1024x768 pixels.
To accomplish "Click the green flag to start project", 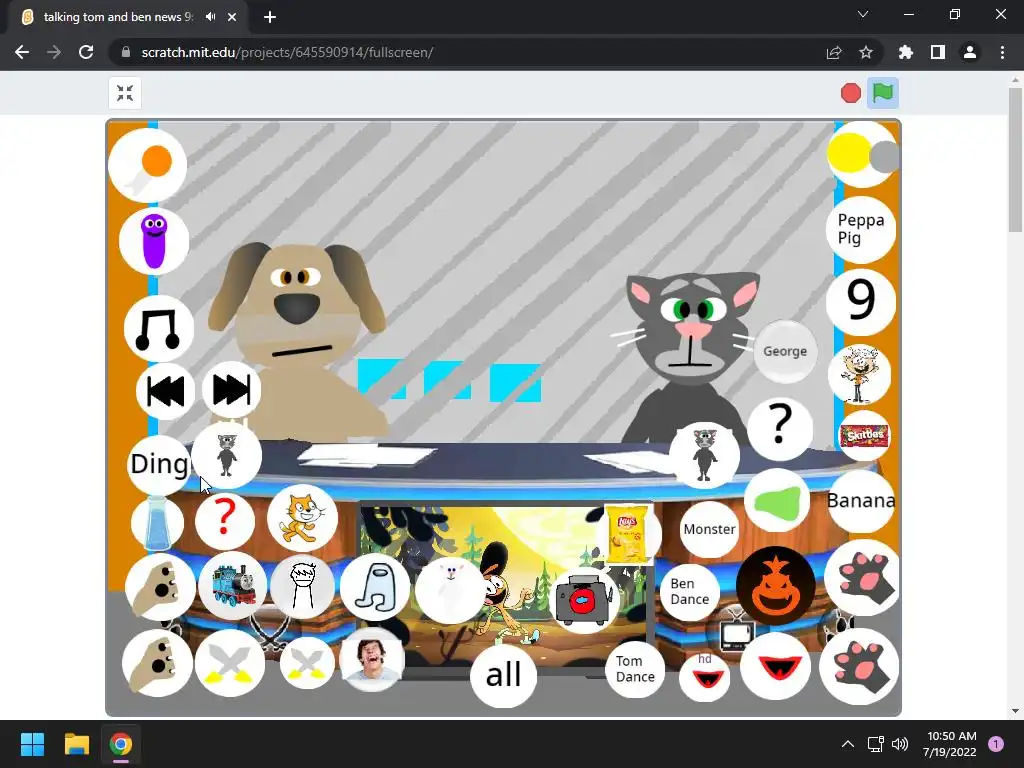I will (882, 93).
